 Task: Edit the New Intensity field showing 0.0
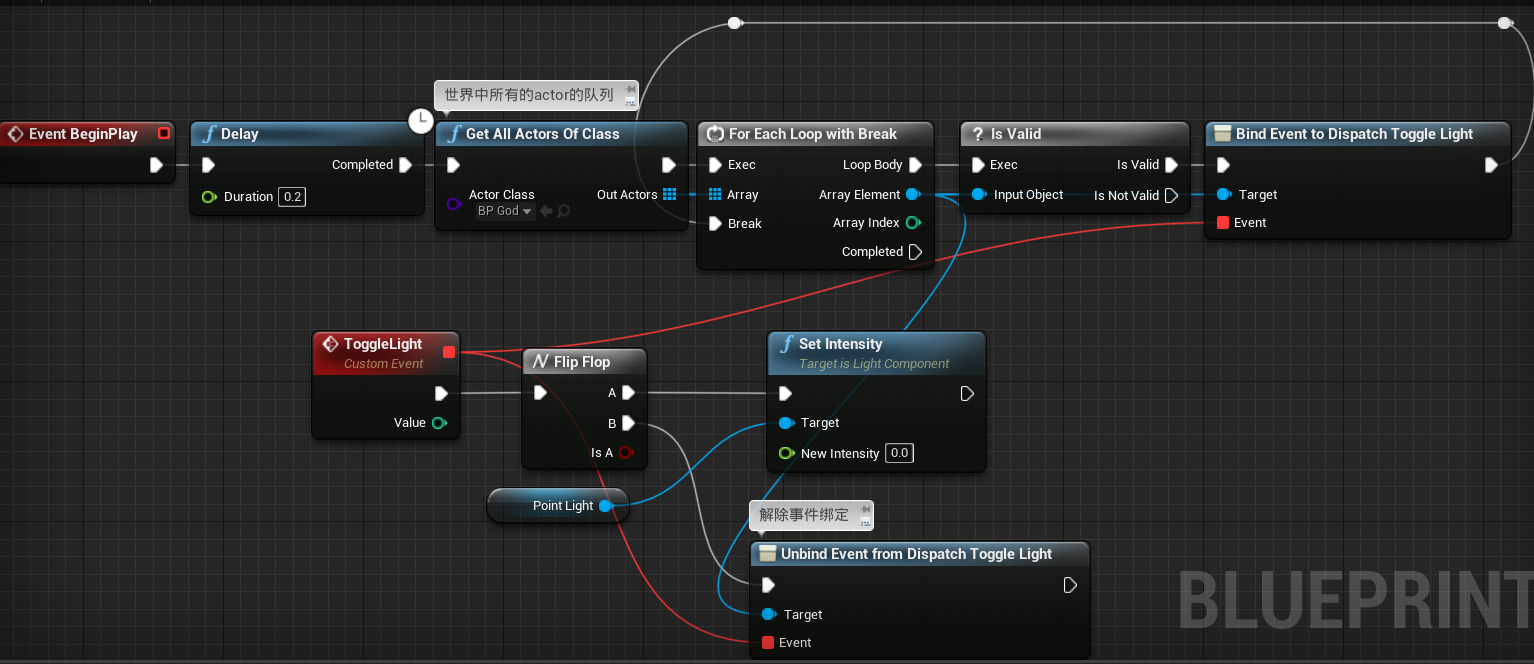pyautogui.click(x=898, y=453)
